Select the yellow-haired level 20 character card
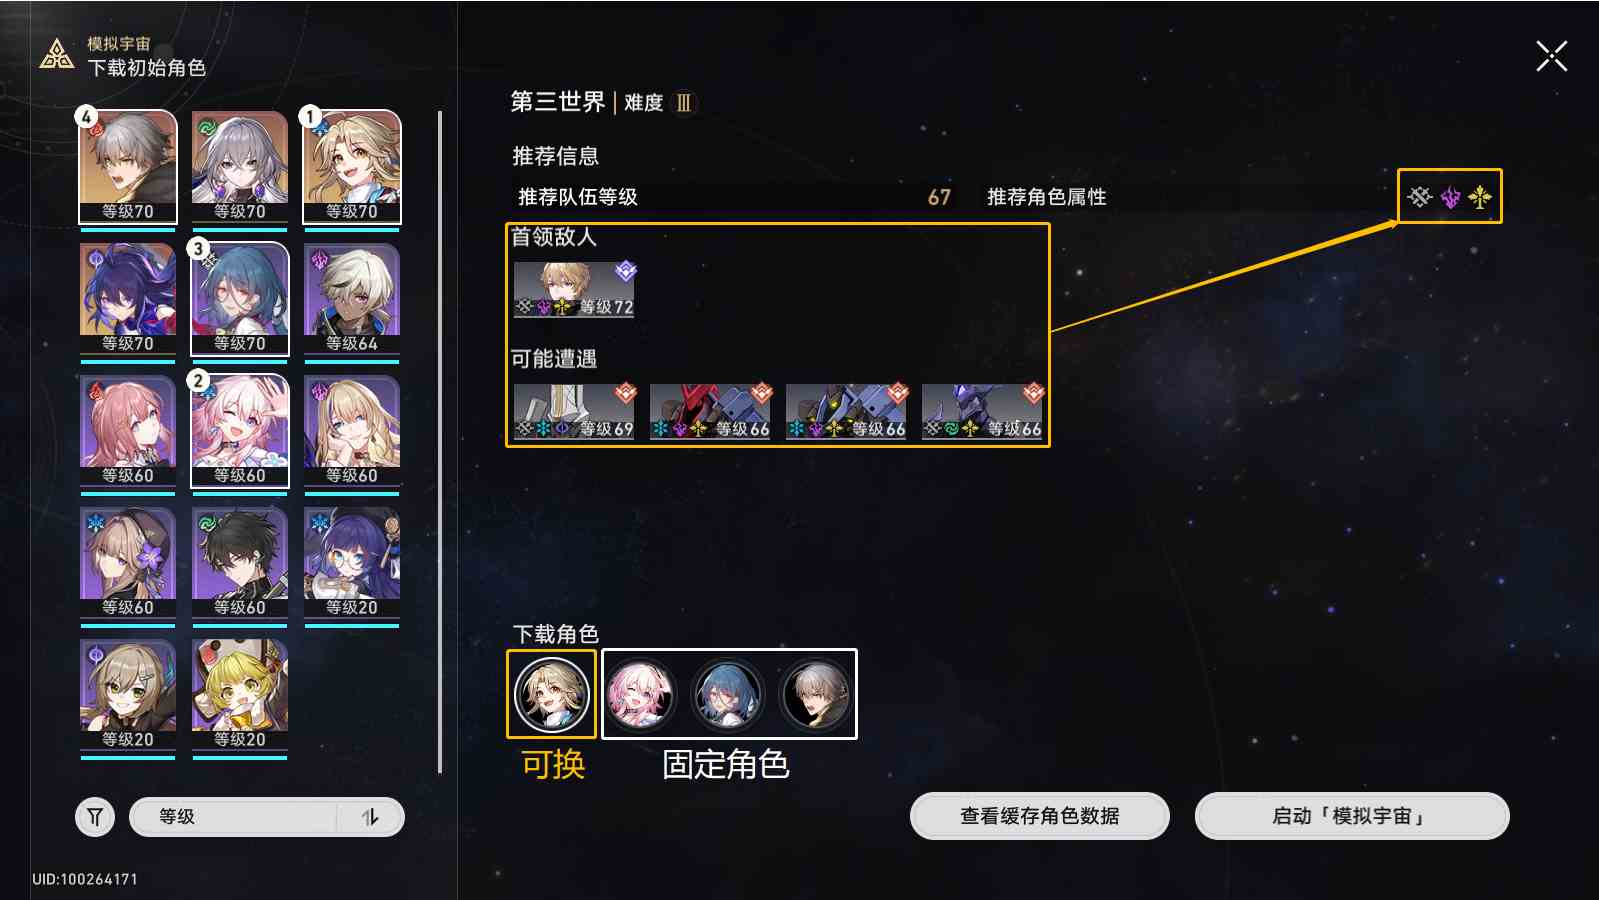 coord(240,695)
